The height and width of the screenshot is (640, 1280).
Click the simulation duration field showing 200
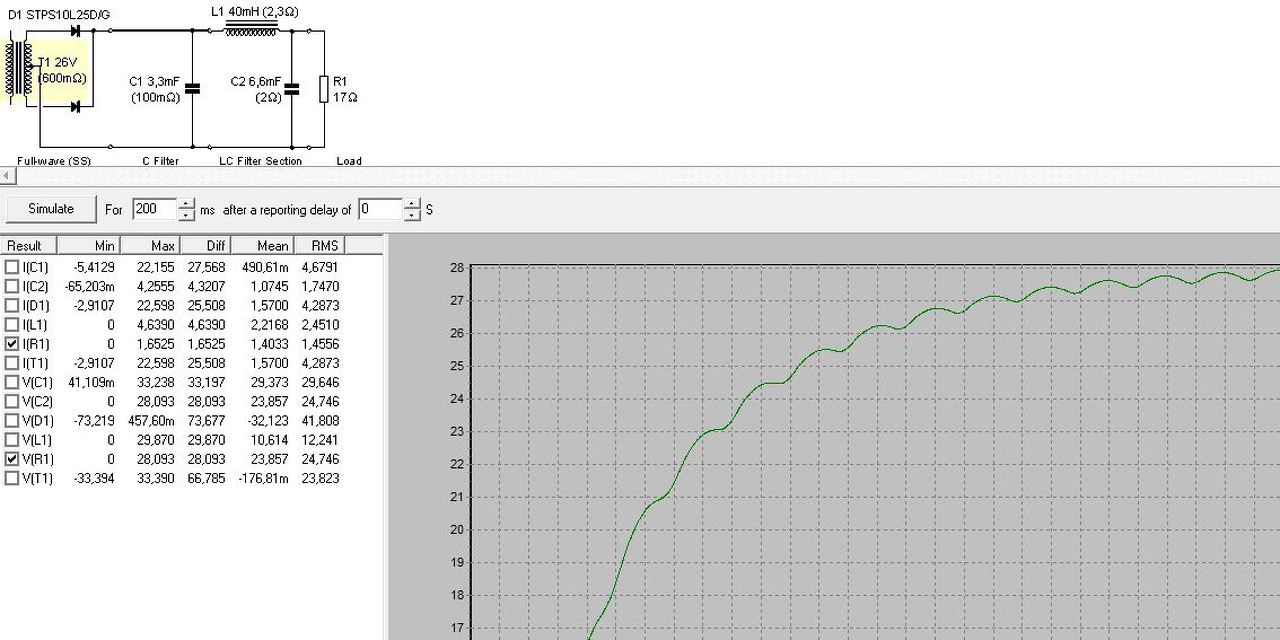[154, 209]
